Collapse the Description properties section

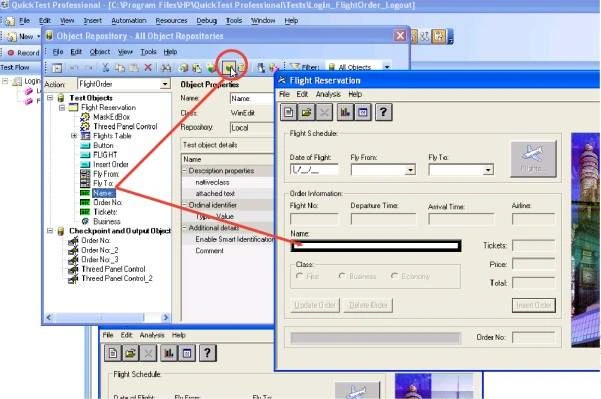click(x=184, y=171)
